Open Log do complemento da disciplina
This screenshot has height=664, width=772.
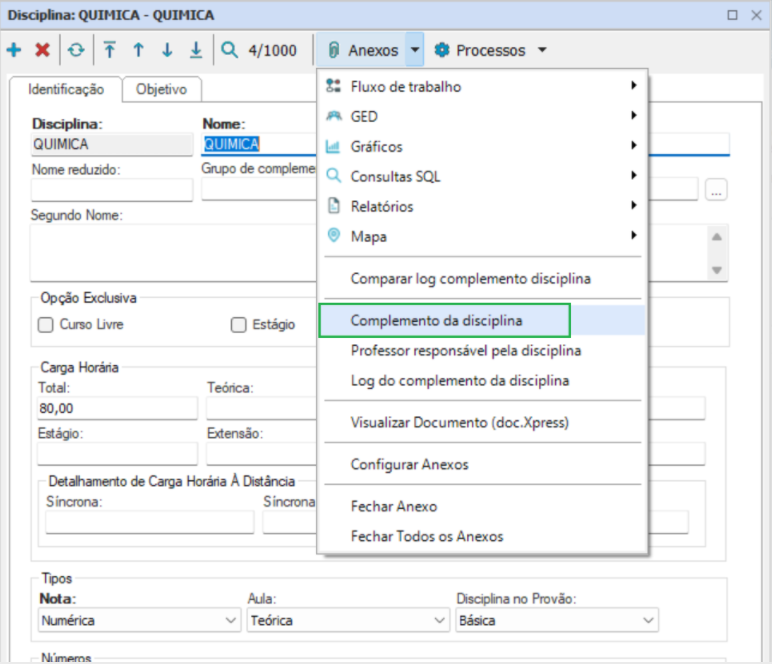pos(482,380)
